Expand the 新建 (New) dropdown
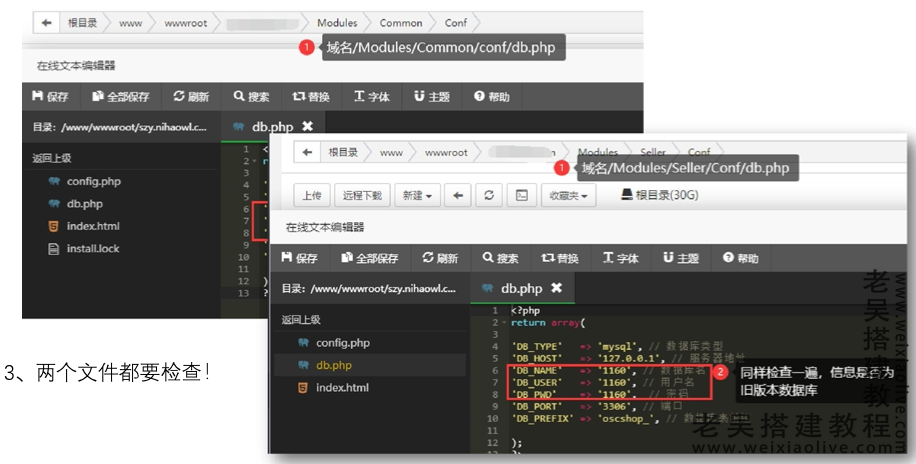 (x=418, y=196)
